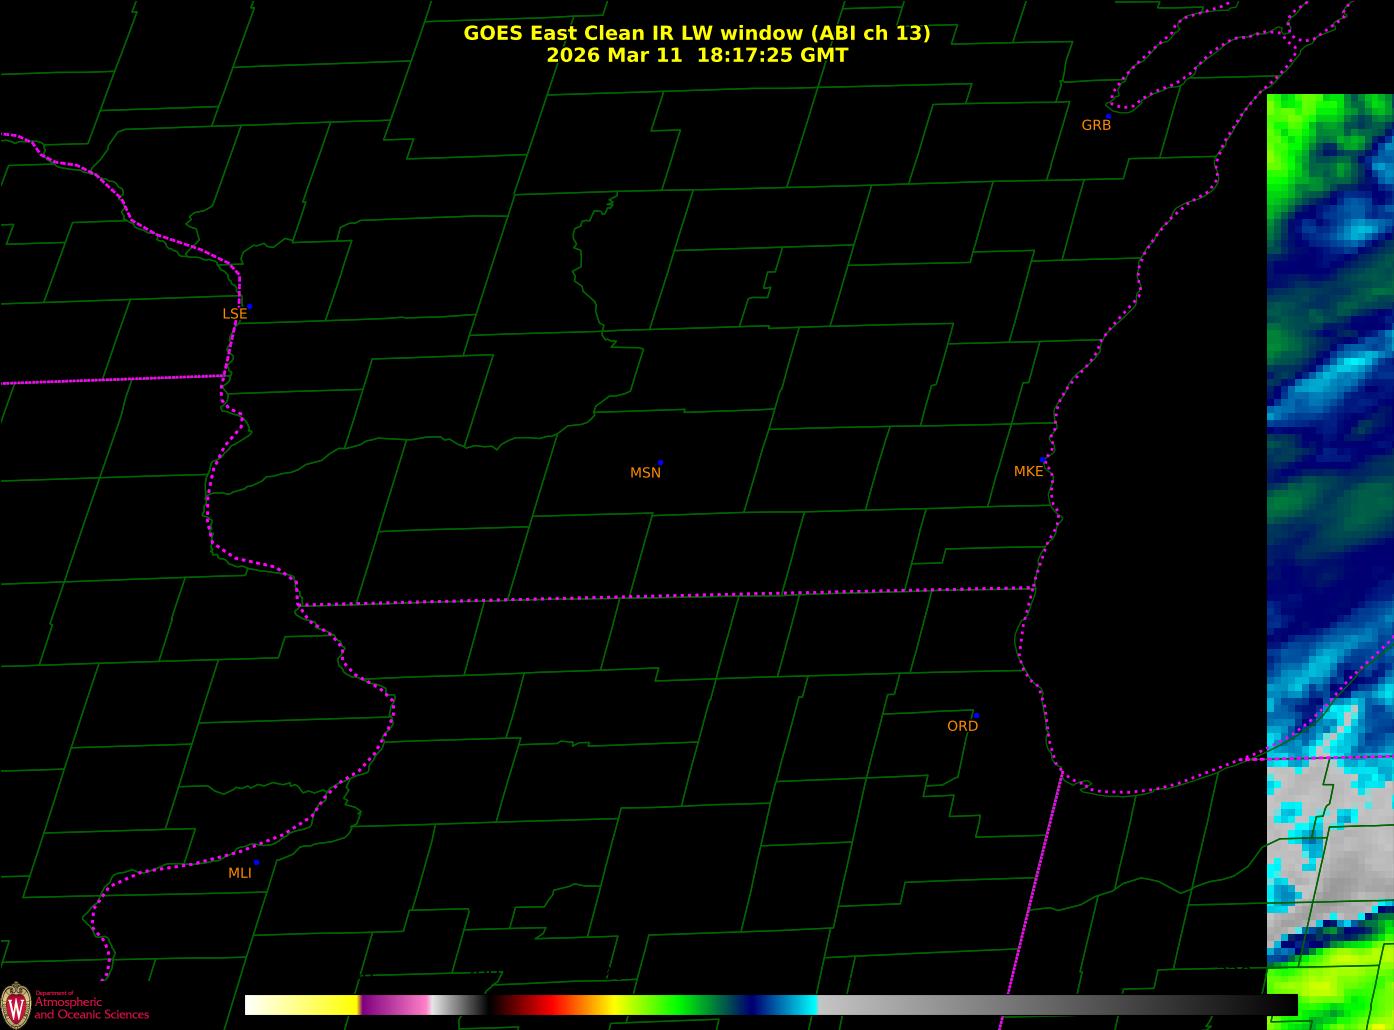Click the 2026 Mar 11 timestamp line
The height and width of the screenshot is (1030, 1394).
pyautogui.click(x=697, y=55)
